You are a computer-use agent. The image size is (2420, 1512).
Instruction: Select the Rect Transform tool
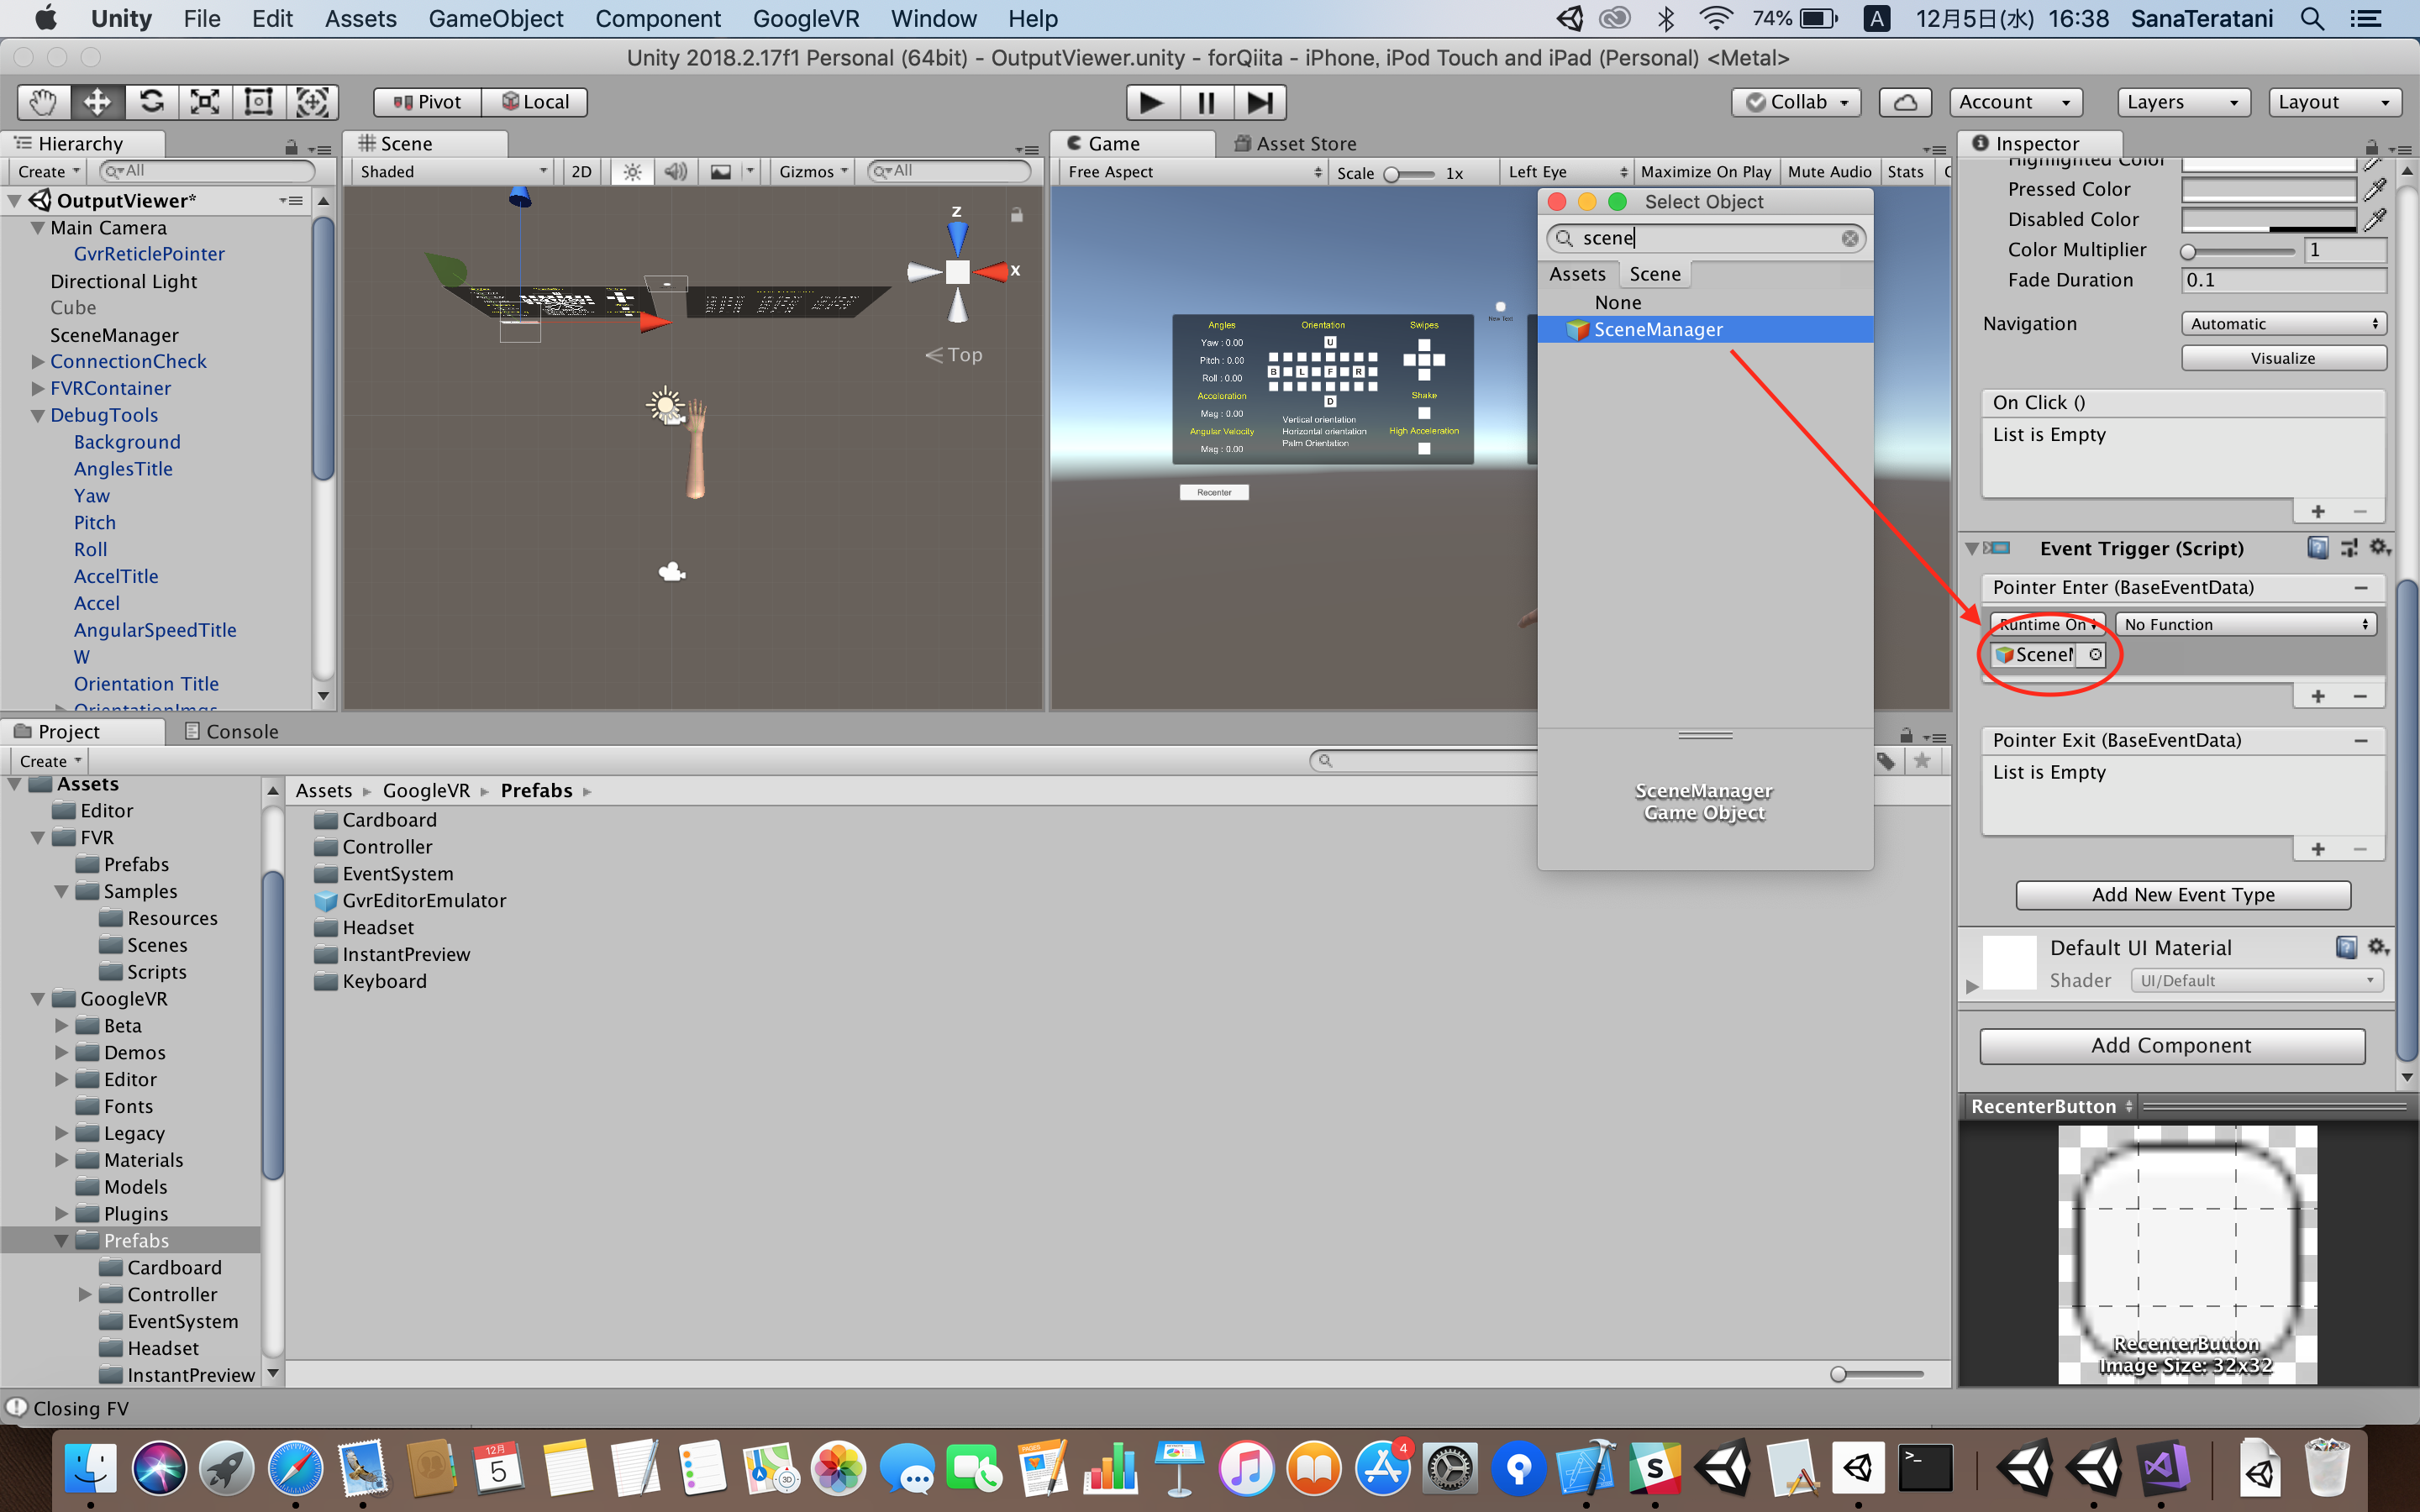[x=259, y=102]
